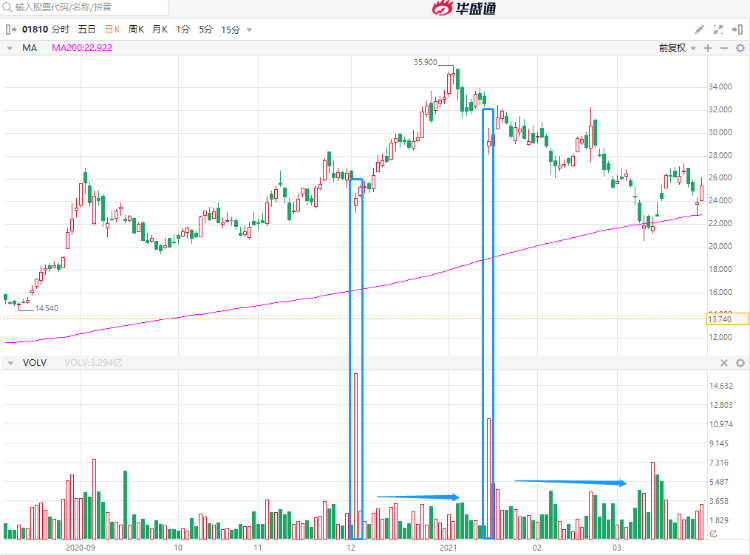
Task: Switch to the 5分 five-minute tab
Action: point(206,30)
